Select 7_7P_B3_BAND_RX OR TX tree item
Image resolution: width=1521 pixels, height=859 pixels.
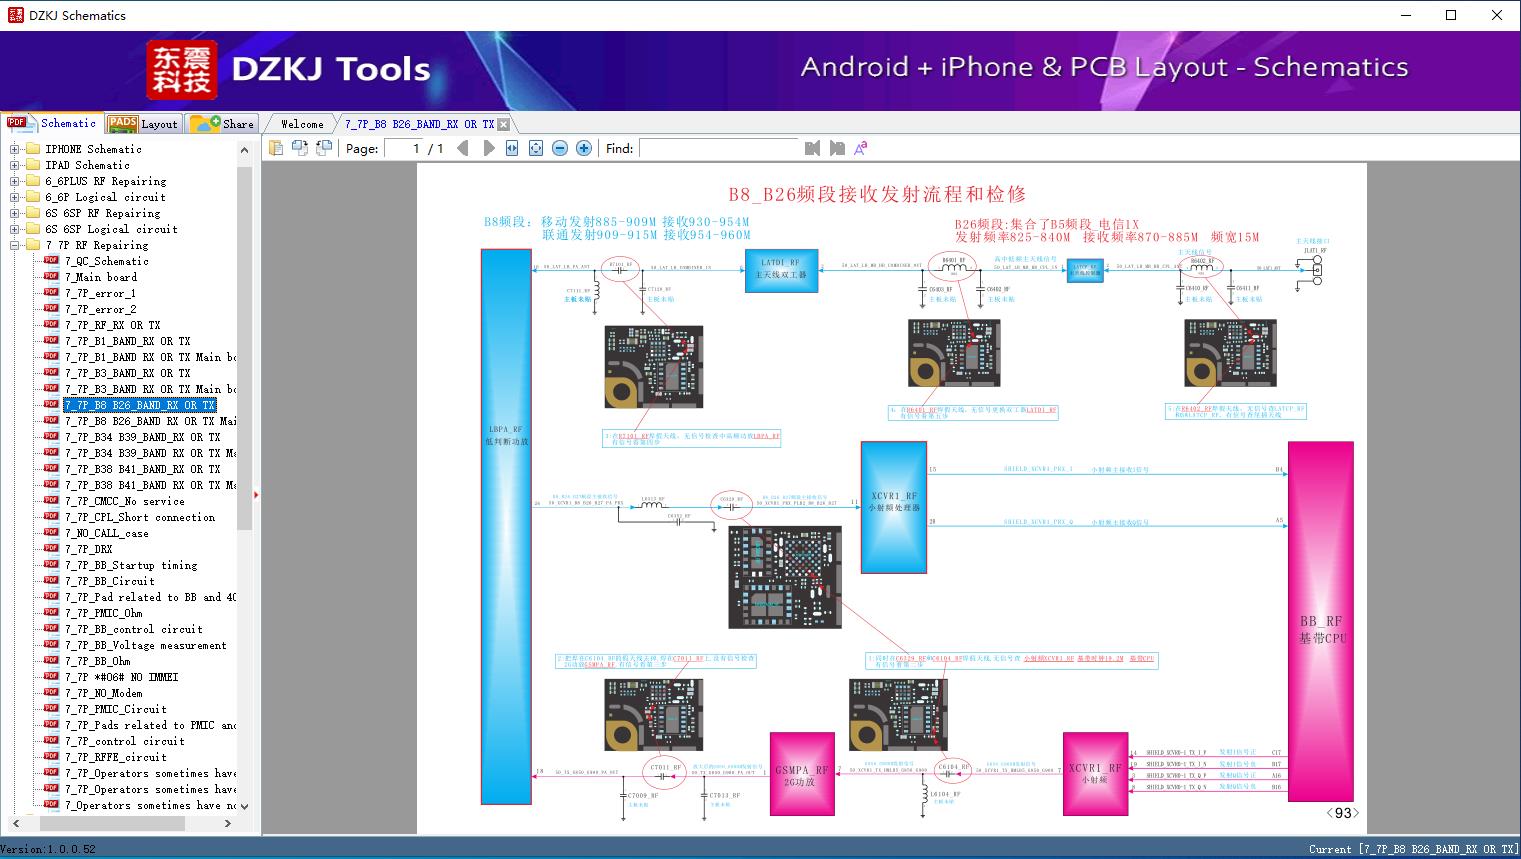(128, 373)
